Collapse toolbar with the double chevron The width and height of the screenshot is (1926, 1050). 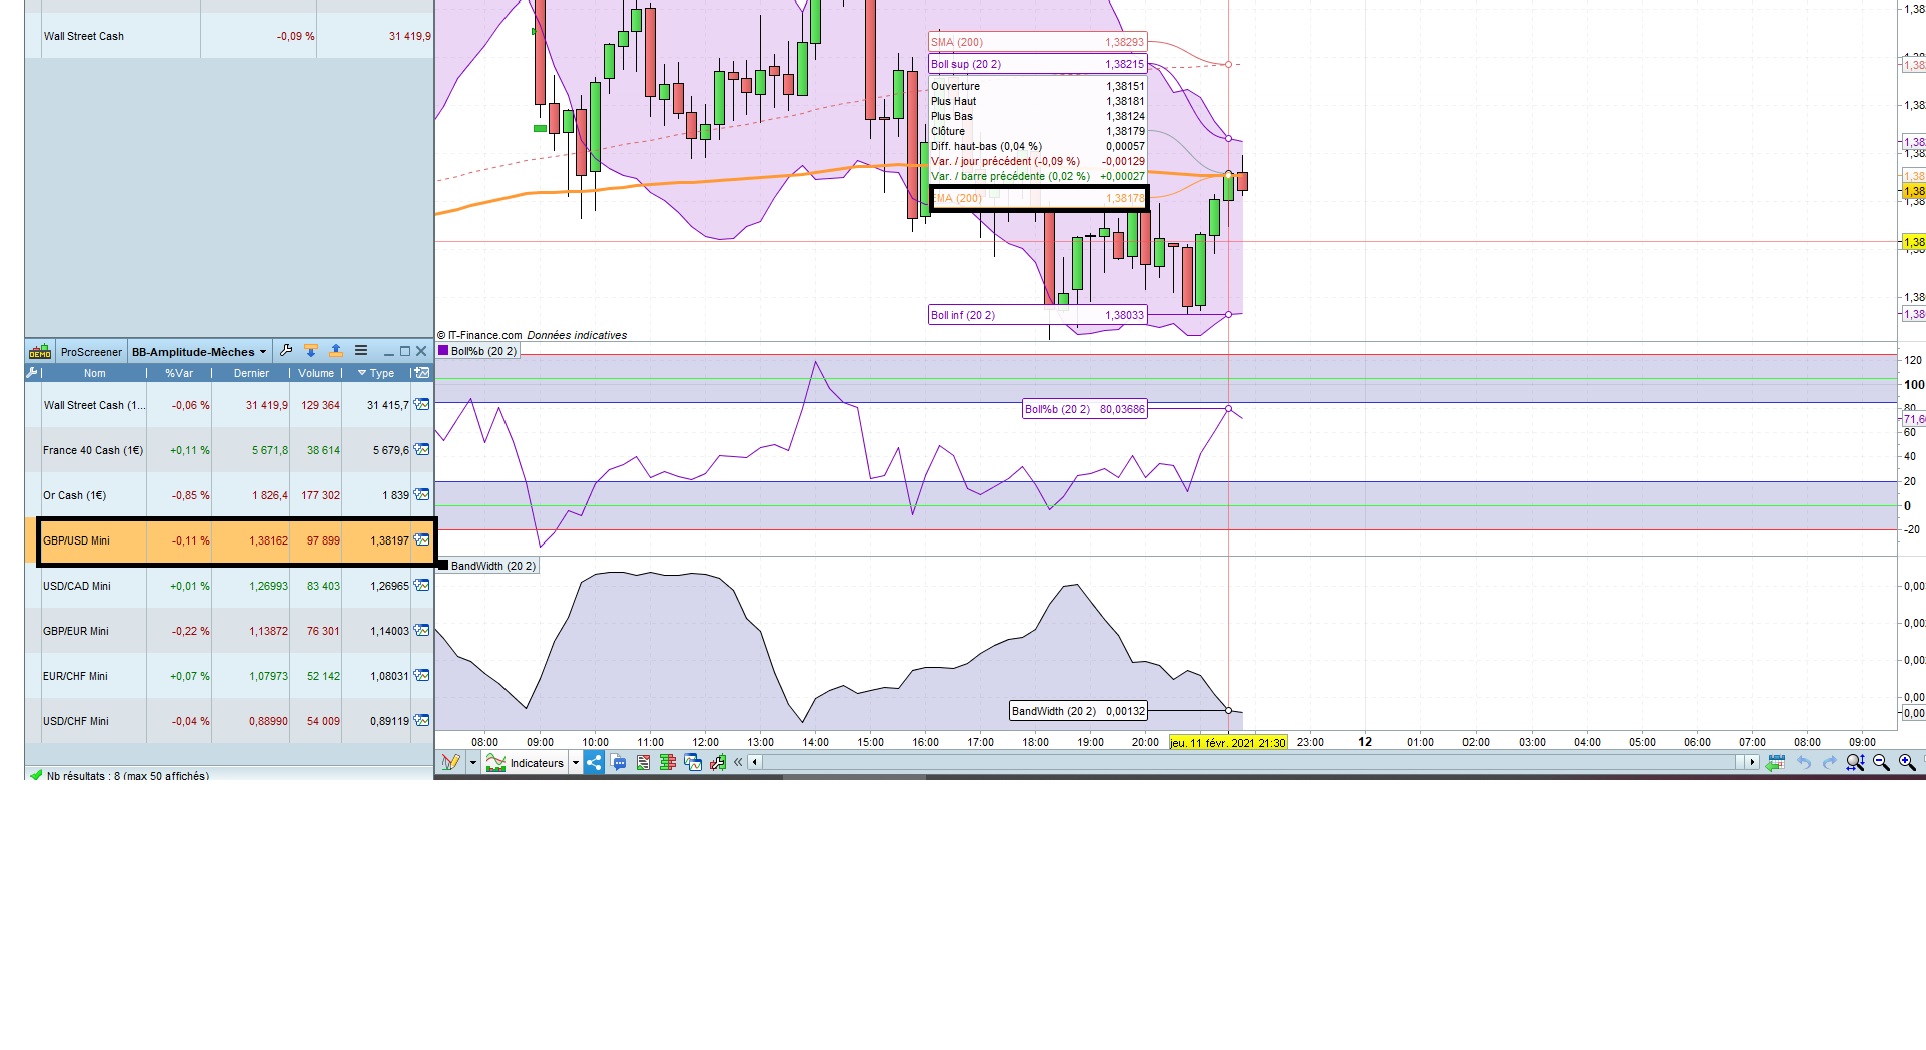click(x=739, y=762)
